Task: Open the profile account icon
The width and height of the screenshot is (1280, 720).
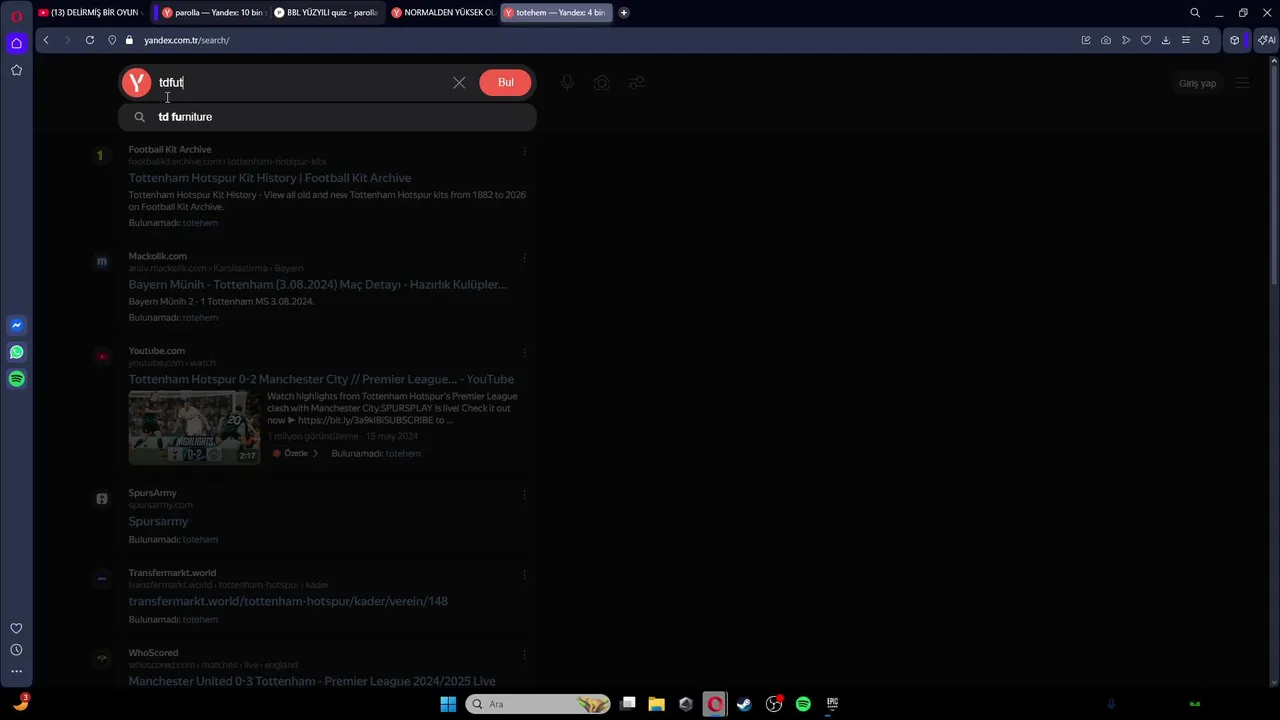Action: pyautogui.click(x=1206, y=40)
